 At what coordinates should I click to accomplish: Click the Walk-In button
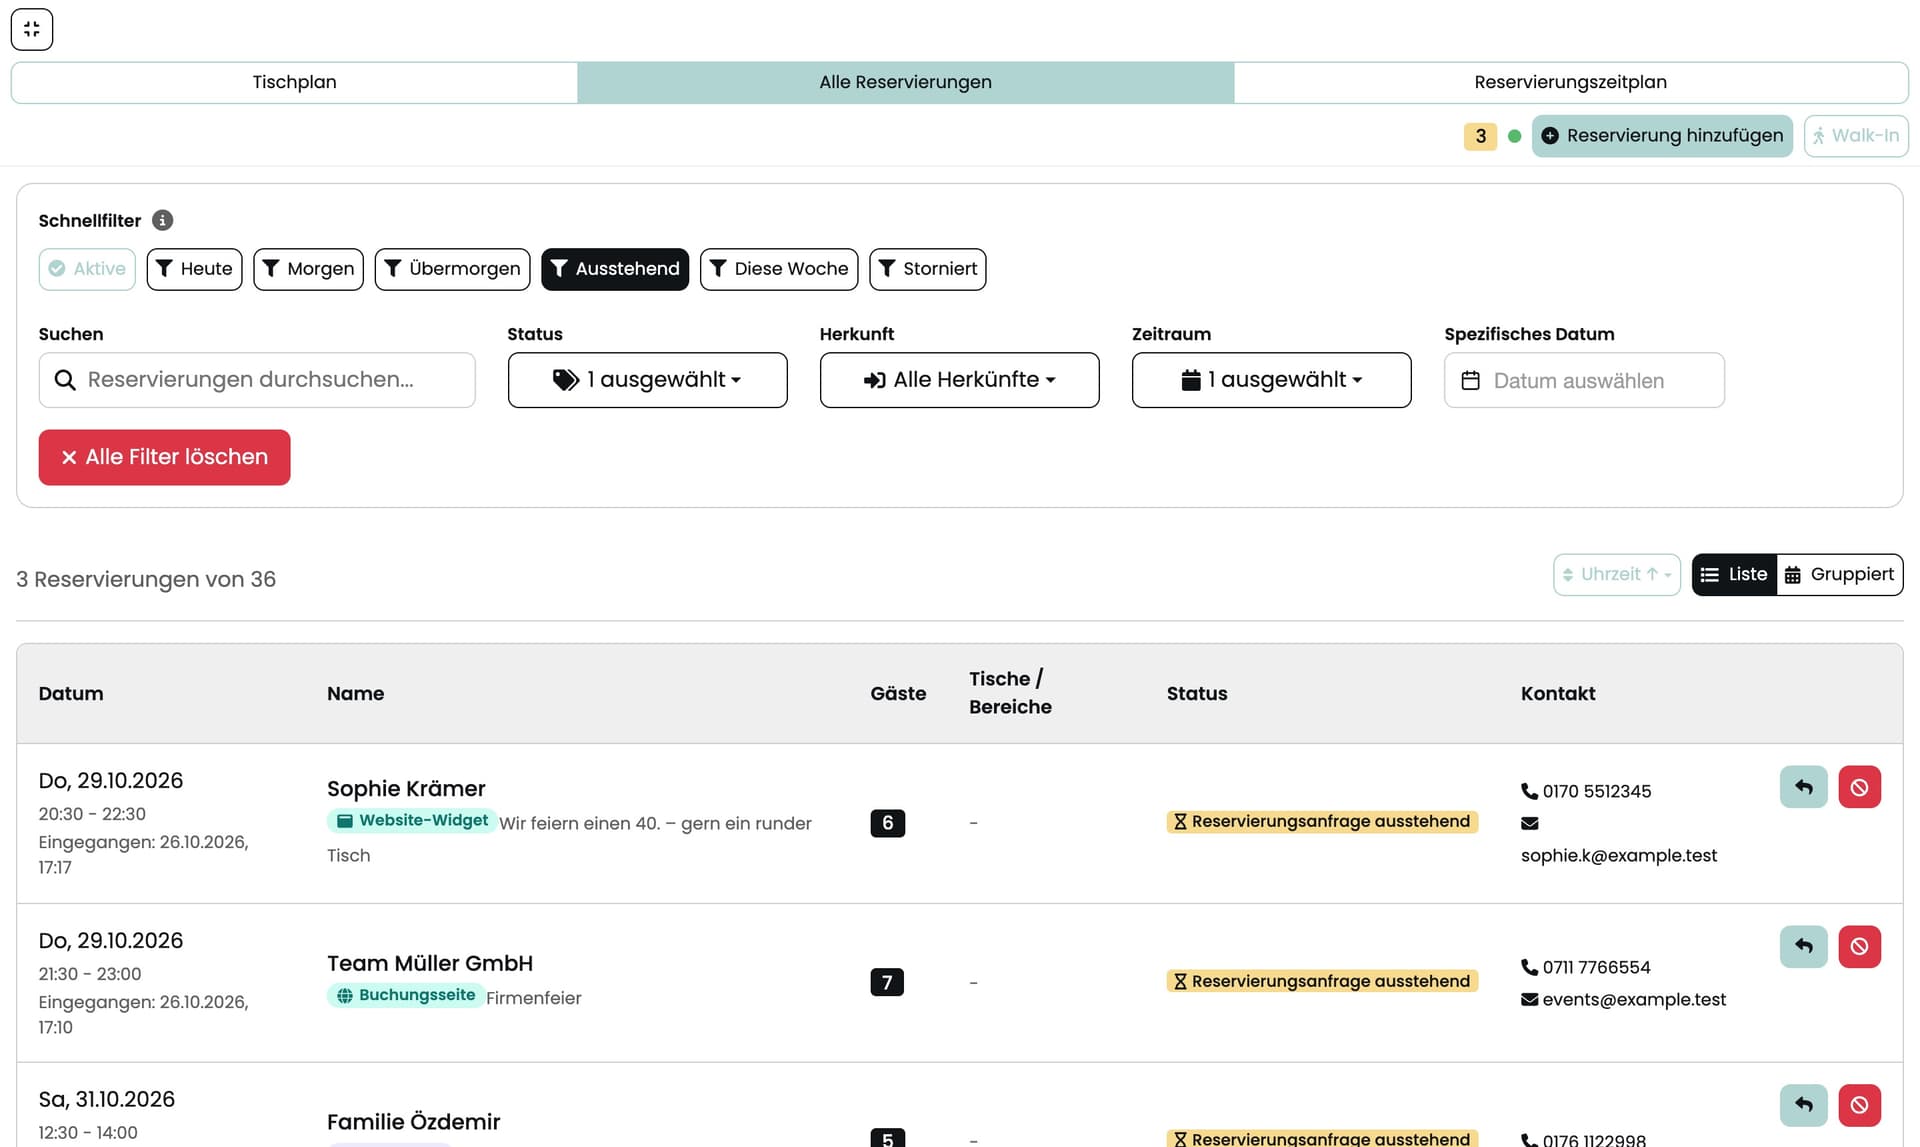tap(1856, 136)
